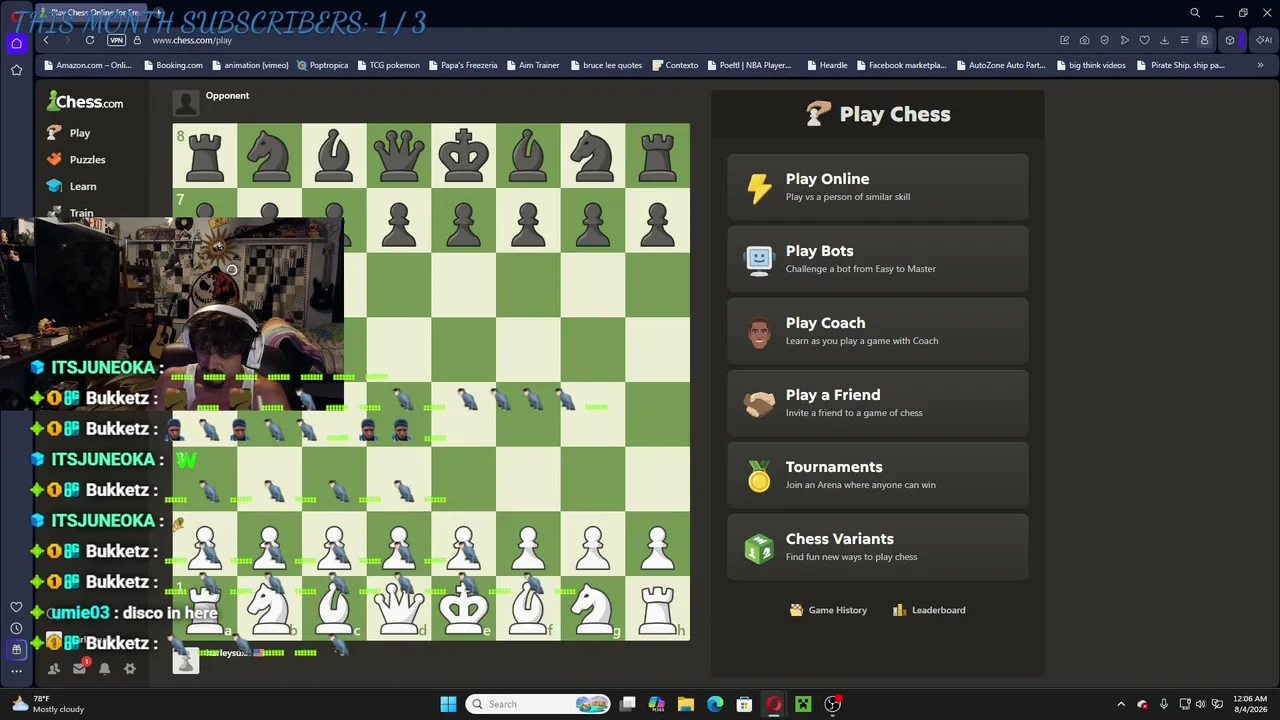Open the browser sidebar more options dots
The width and height of the screenshot is (1280, 720).
[x=16, y=671]
